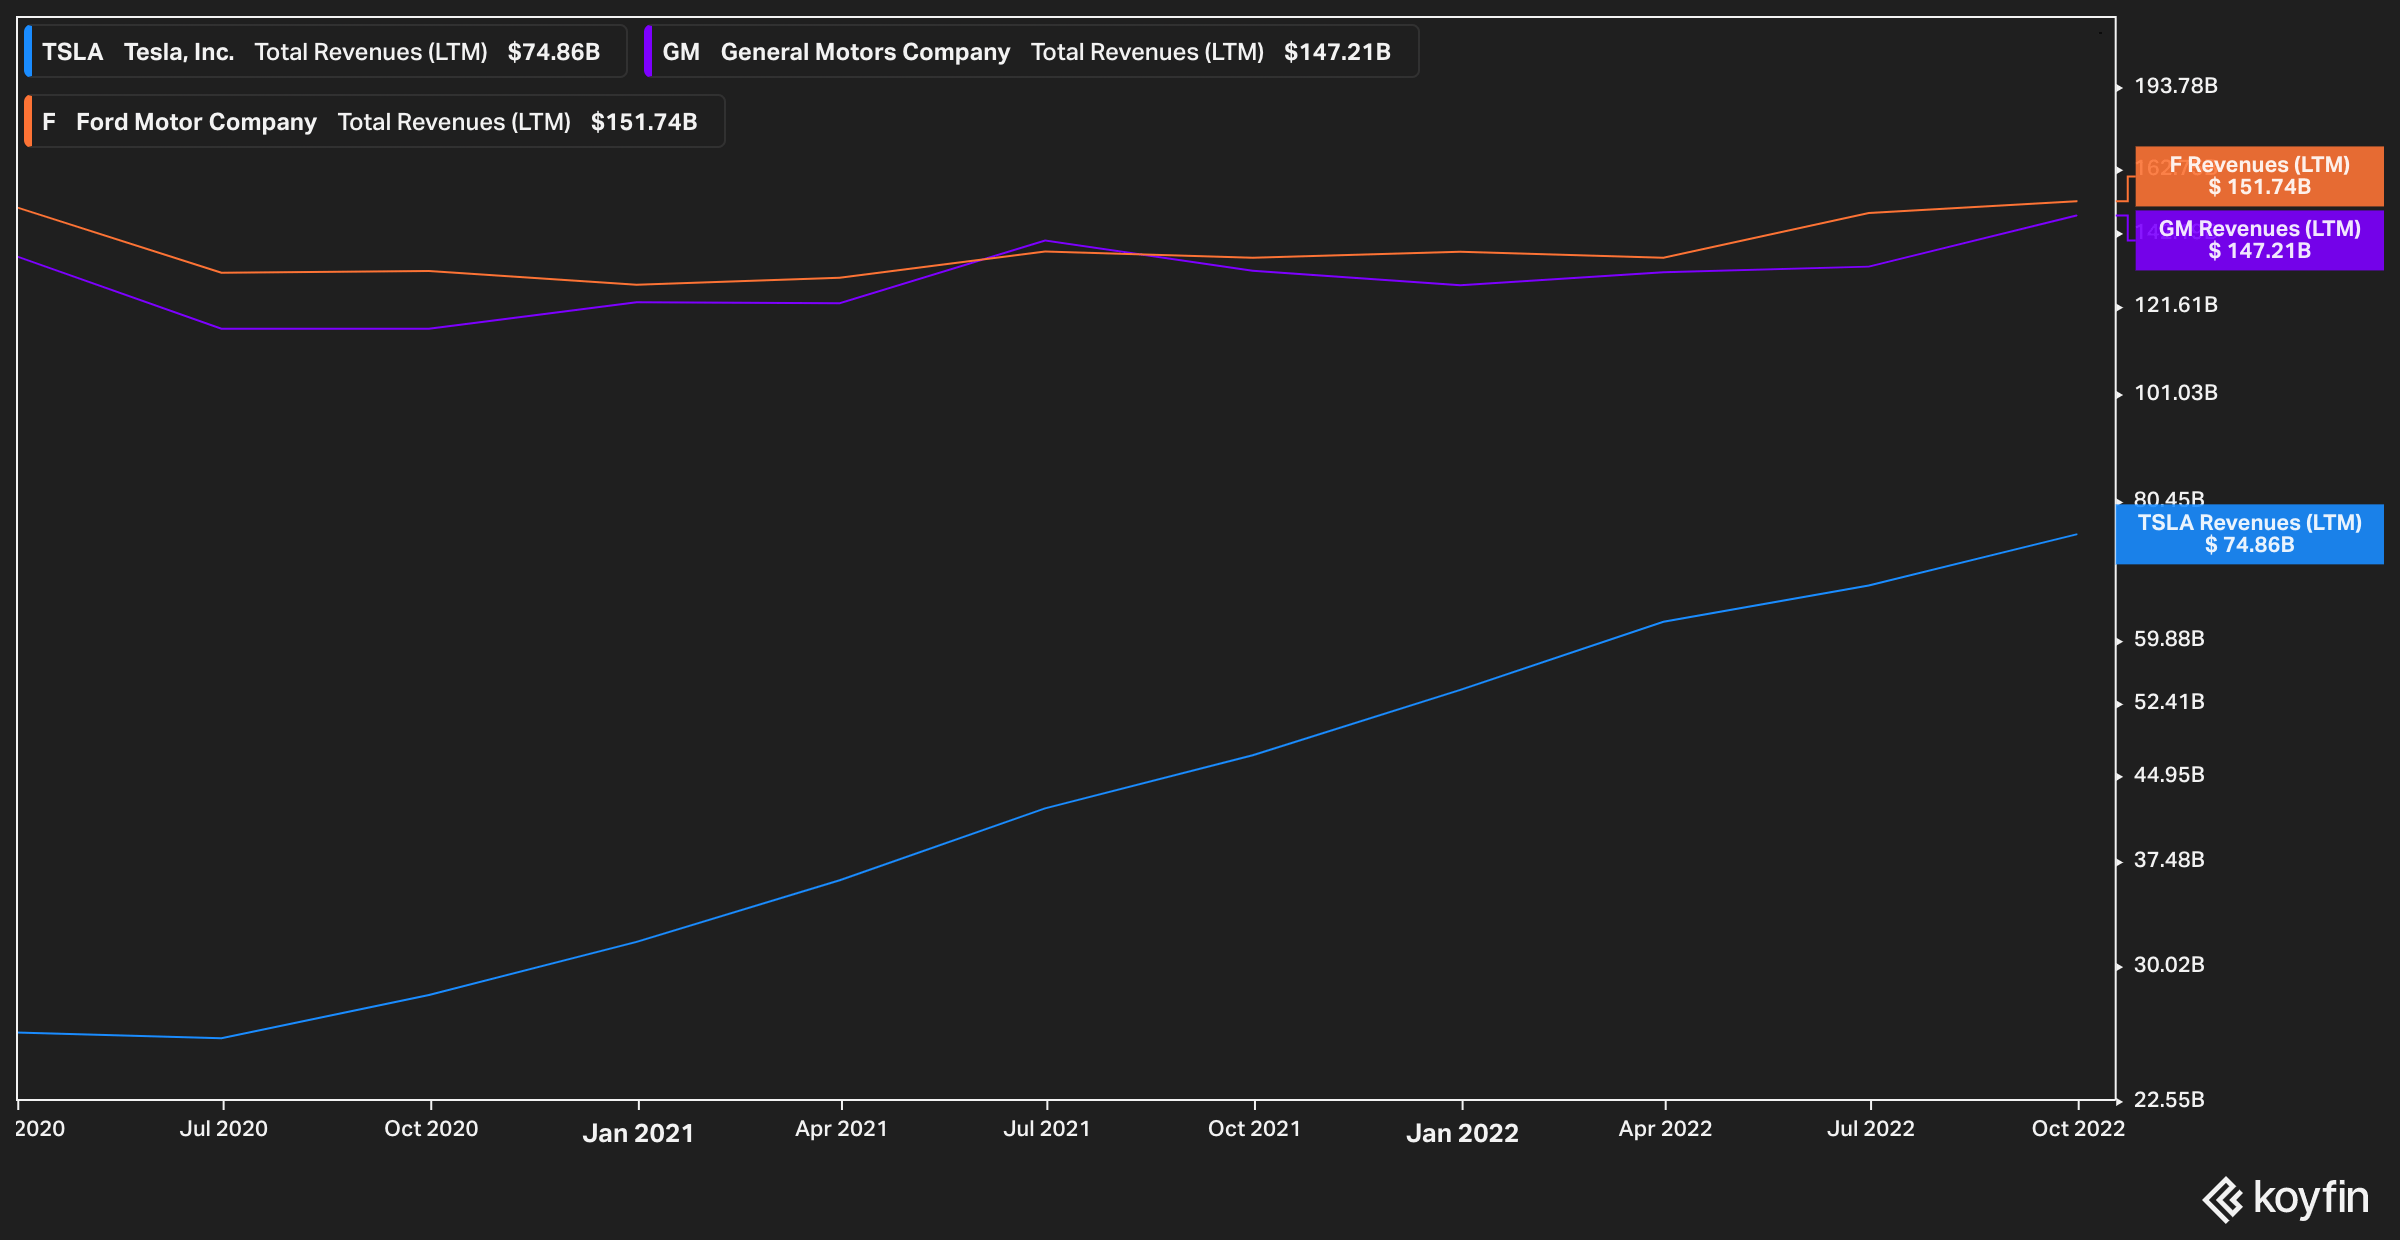2400x1240 pixels.
Task: Click the Apr 2022 axis label
Action: coord(1665,1129)
